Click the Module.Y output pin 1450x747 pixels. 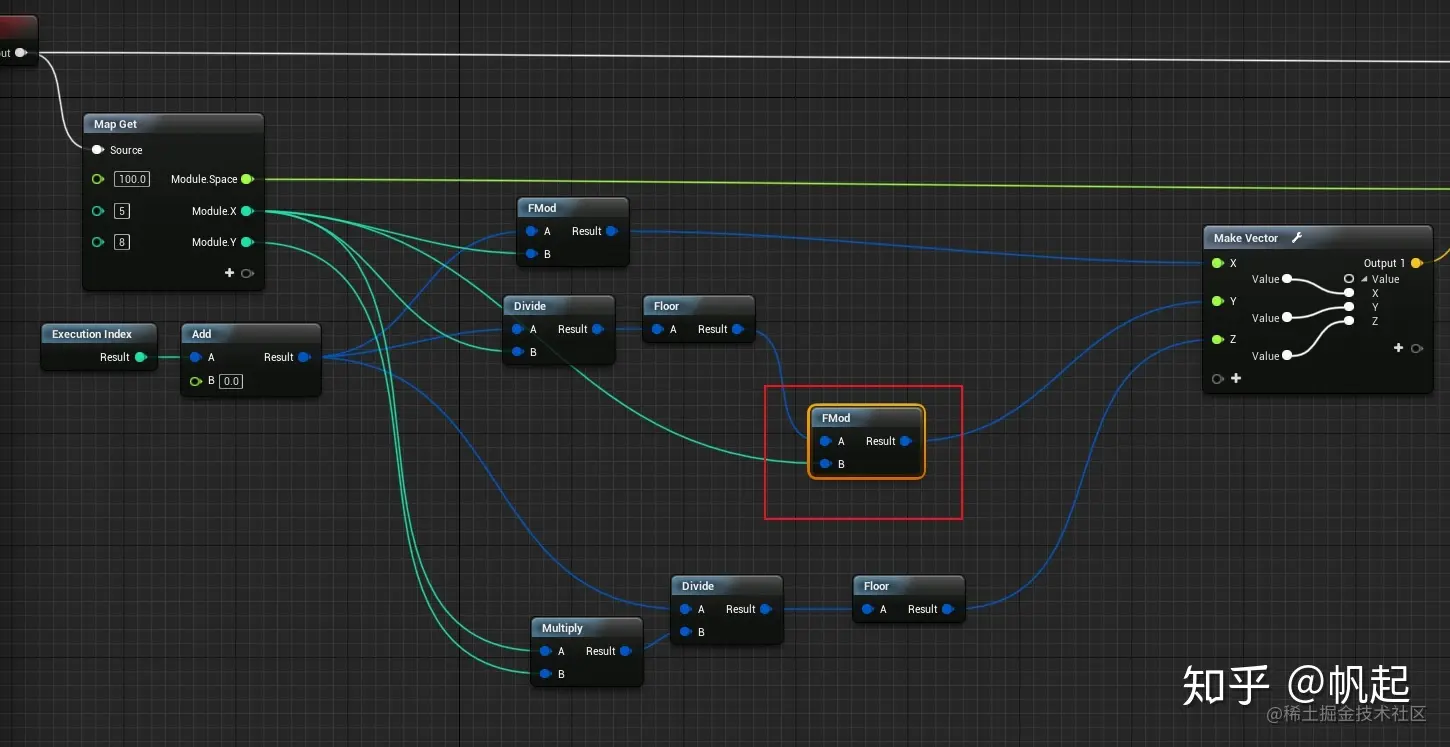point(247,242)
